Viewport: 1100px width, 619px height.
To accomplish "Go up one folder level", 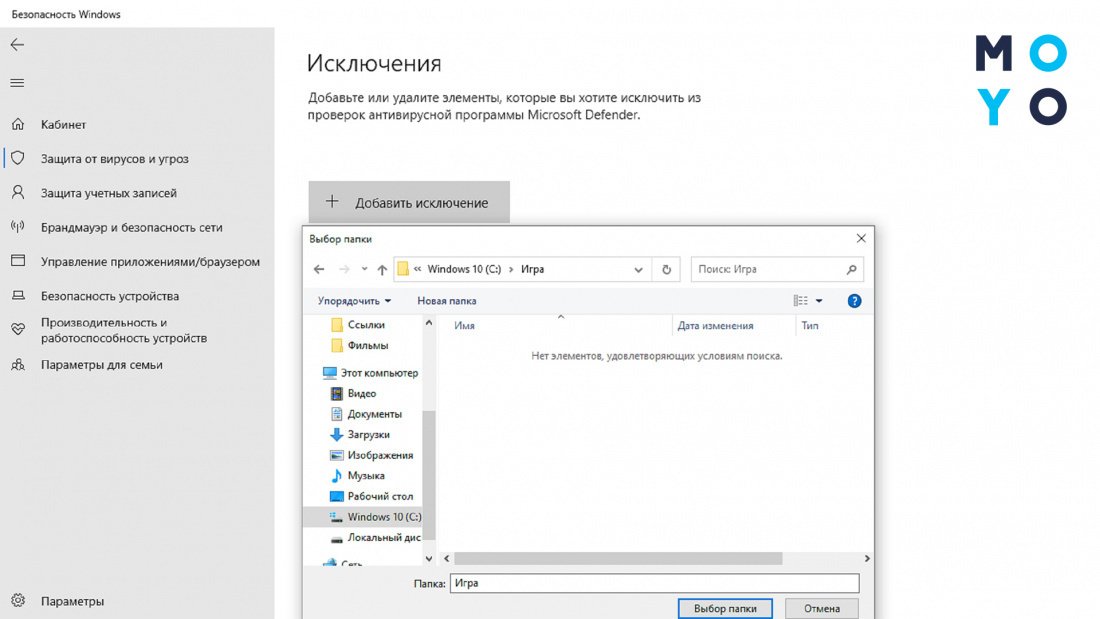I will (382, 269).
